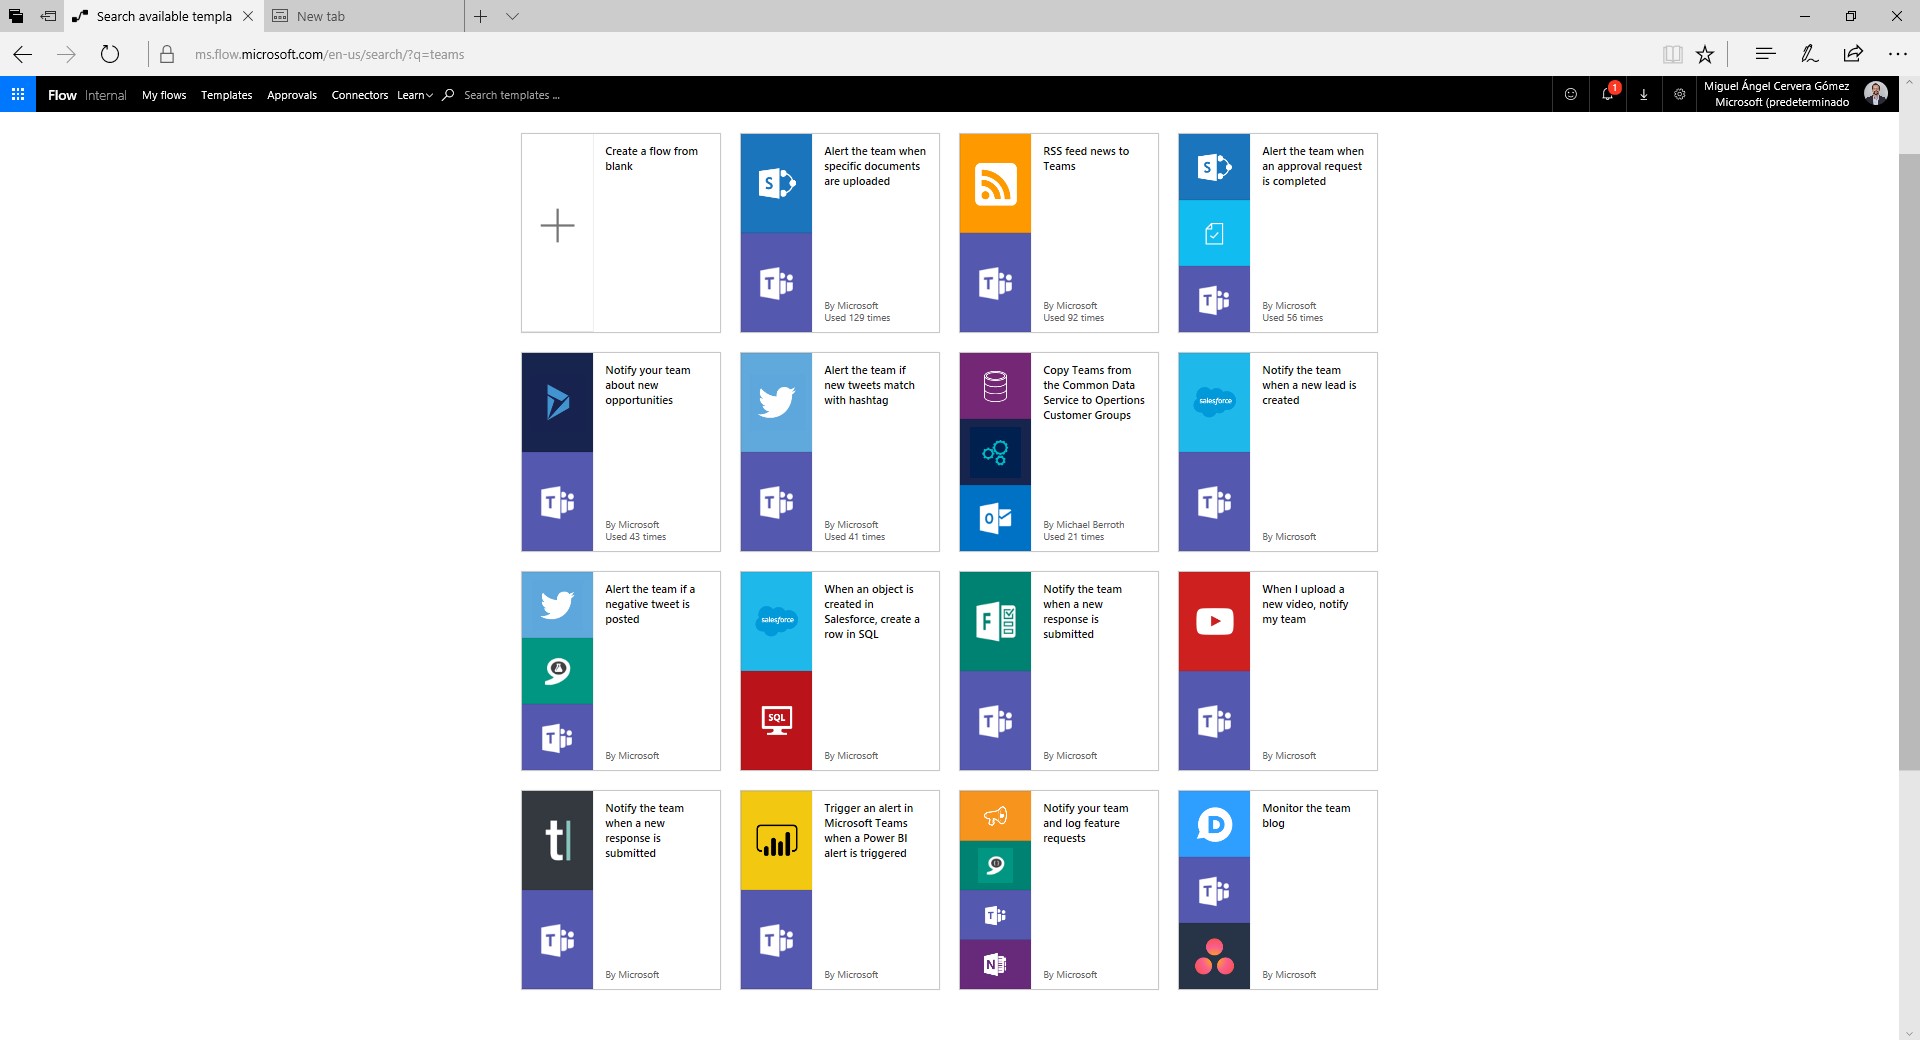Open Approvals in the navigation bar
The height and width of the screenshot is (1040, 1920).
click(292, 95)
